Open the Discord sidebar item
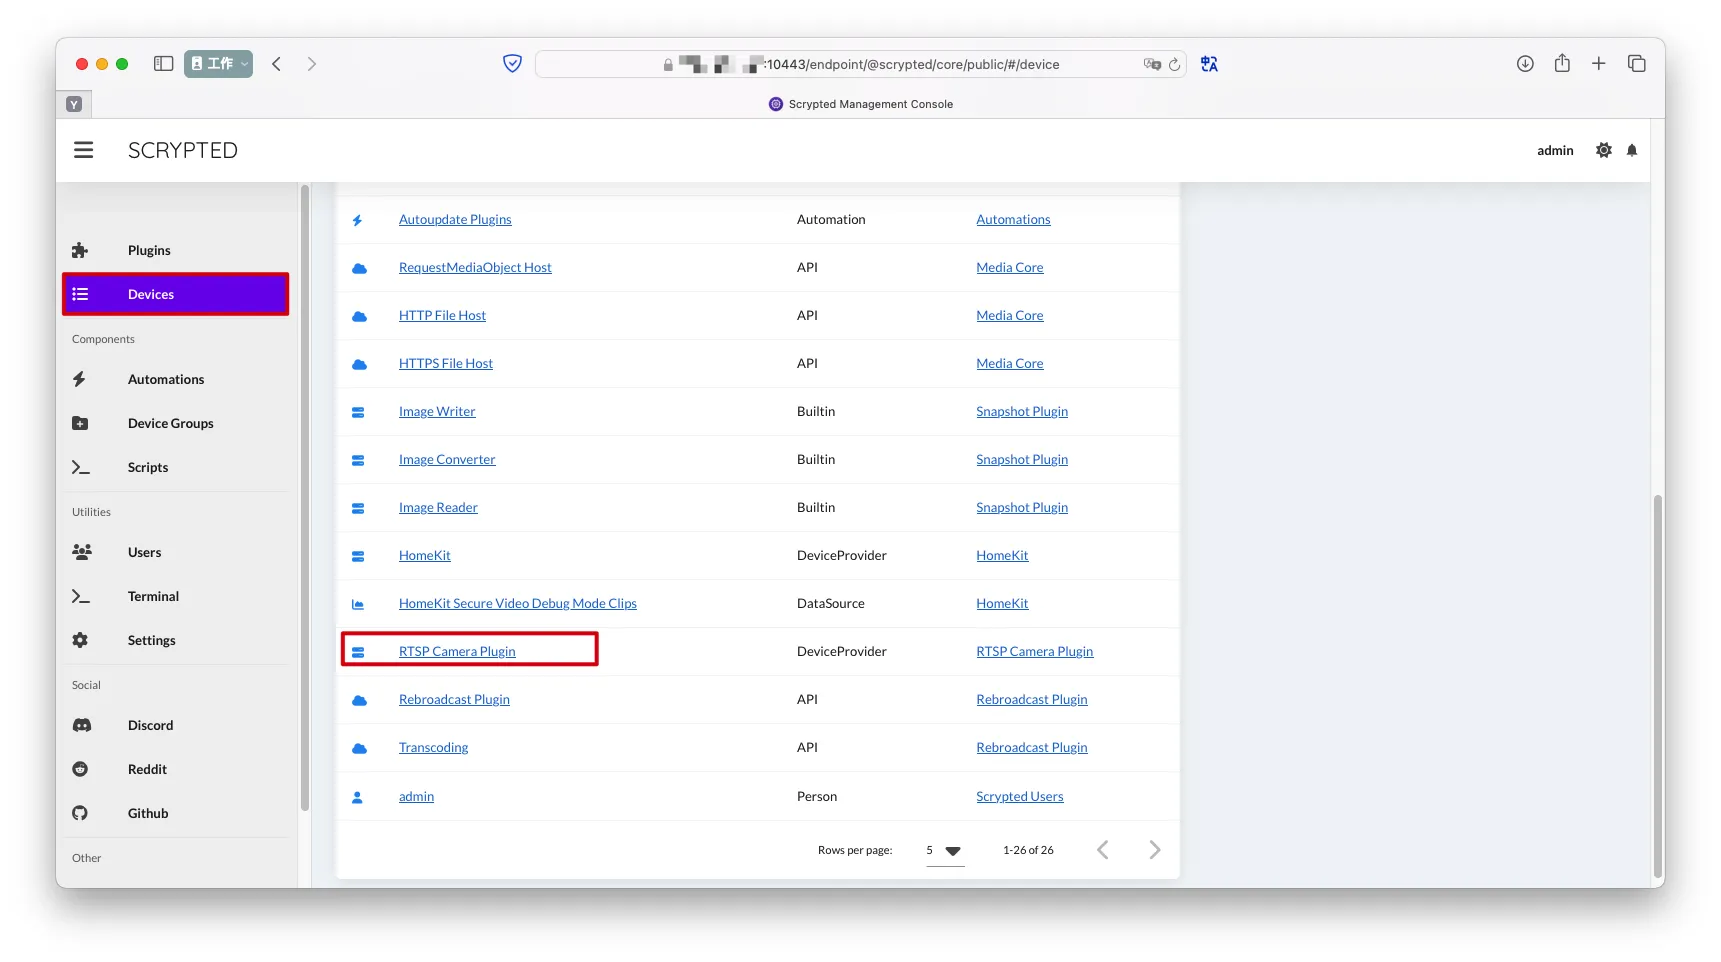This screenshot has height=962, width=1721. coord(150,725)
